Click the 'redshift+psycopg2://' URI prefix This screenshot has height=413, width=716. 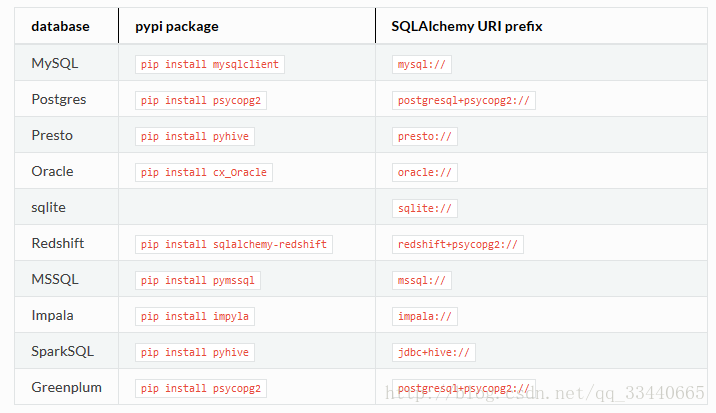coord(458,244)
